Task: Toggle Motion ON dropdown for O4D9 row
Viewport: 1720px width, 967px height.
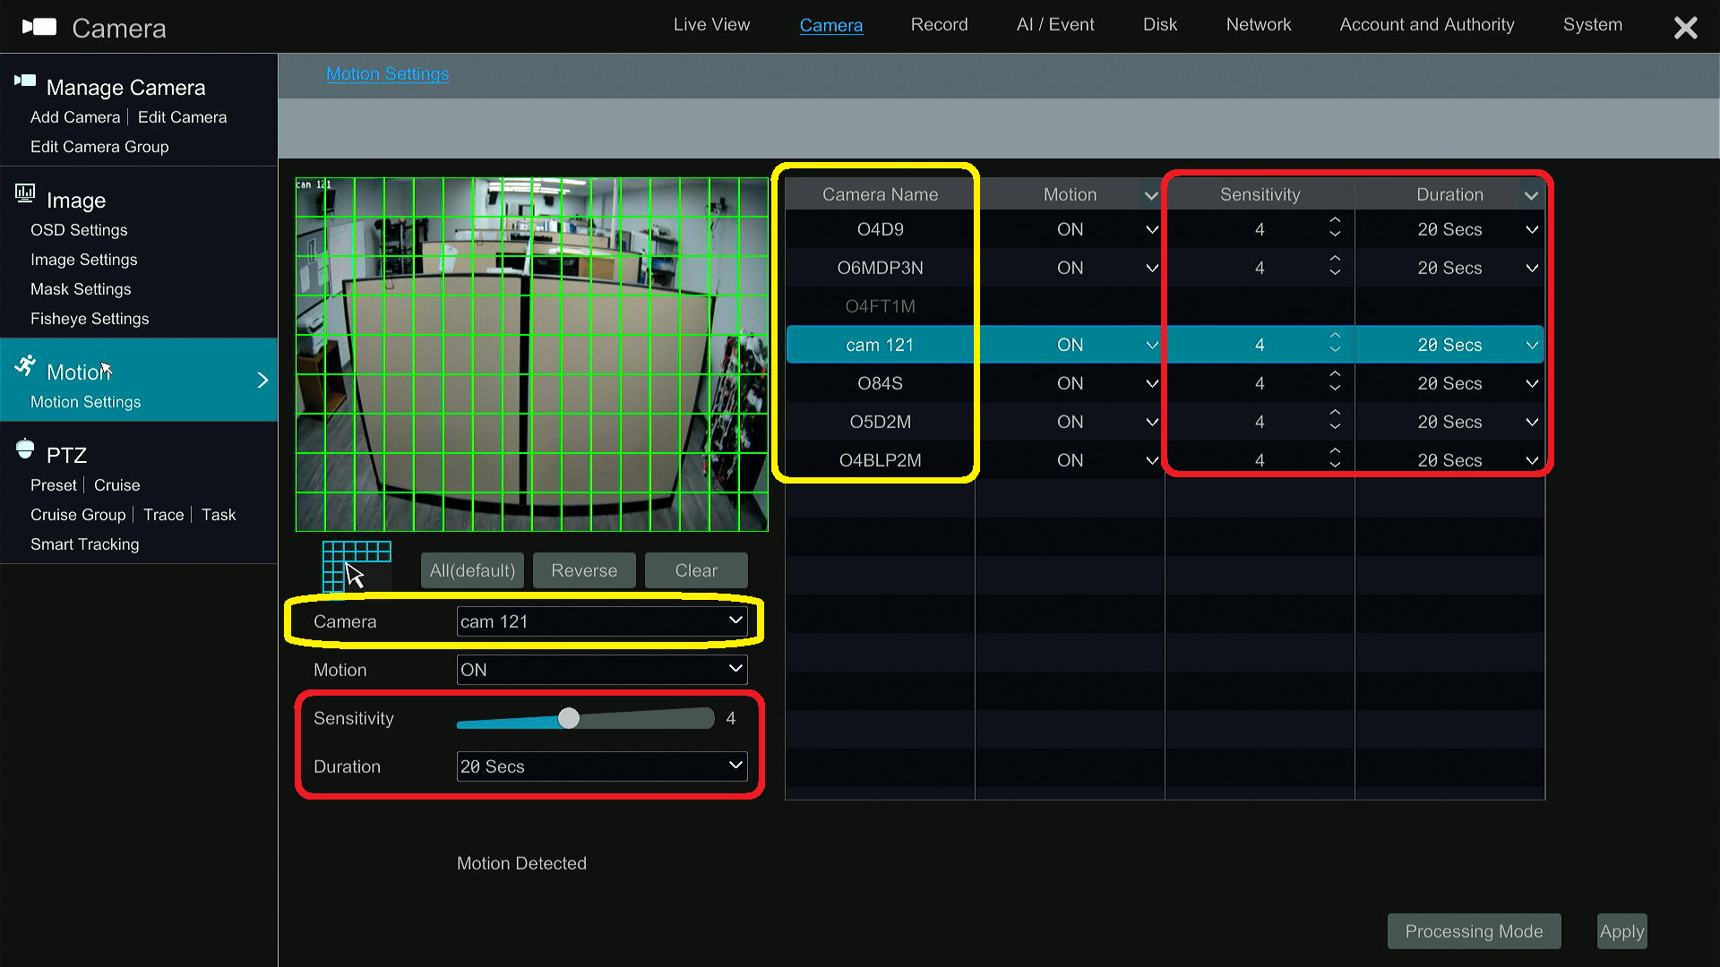Action: tap(1151, 230)
